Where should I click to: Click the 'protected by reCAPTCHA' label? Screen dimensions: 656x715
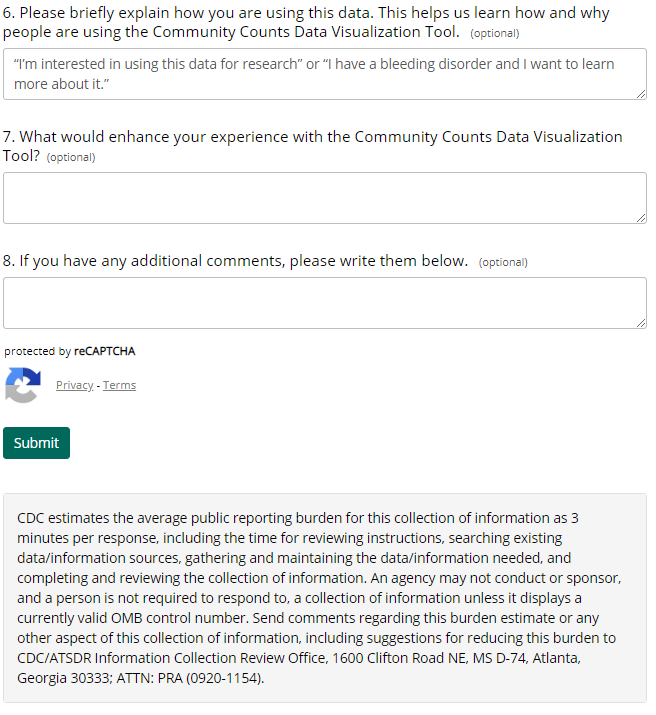coord(70,352)
